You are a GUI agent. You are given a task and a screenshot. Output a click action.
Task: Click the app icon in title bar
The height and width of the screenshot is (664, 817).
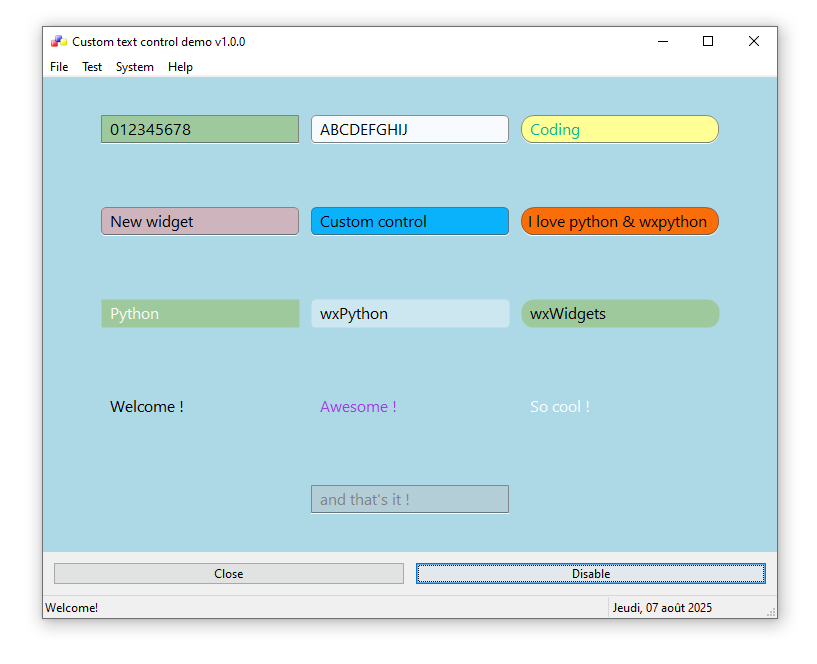(x=59, y=42)
